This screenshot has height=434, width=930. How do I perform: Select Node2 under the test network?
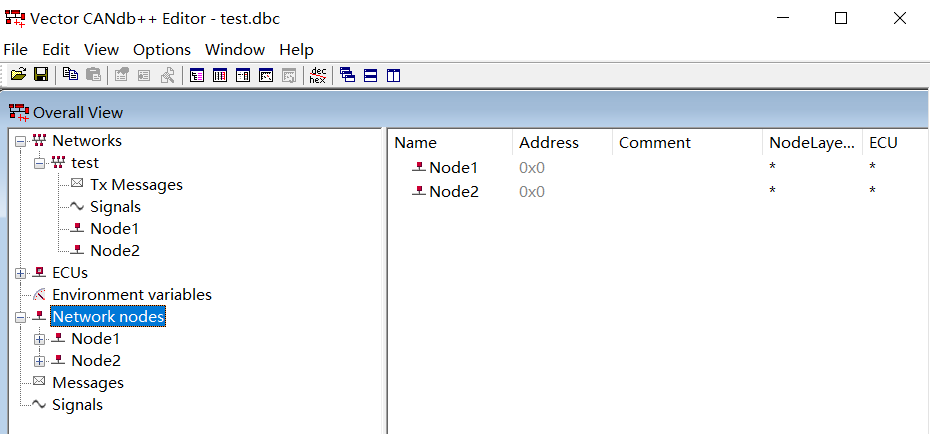point(115,250)
